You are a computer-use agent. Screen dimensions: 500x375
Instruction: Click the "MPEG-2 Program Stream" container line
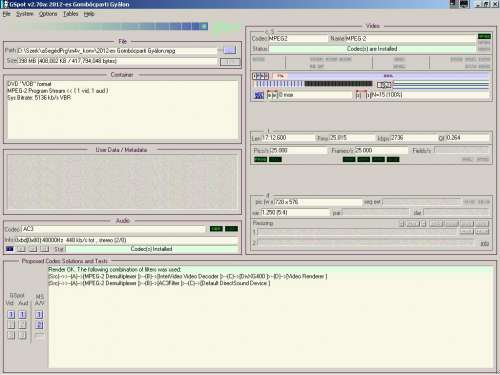[x=58, y=91]
